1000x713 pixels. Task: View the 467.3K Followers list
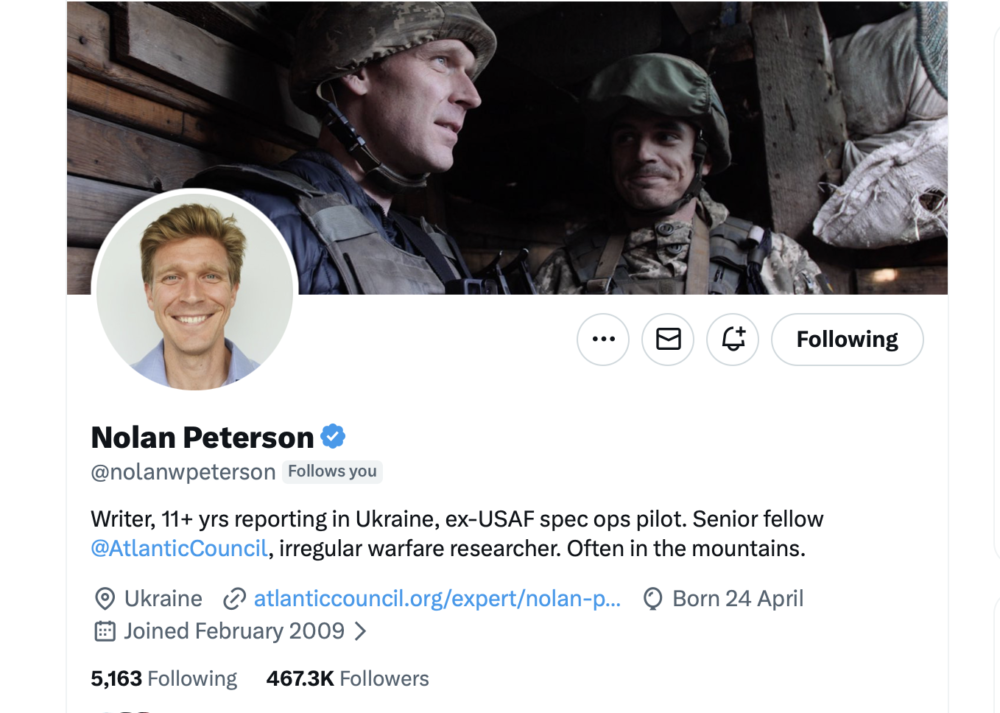[x=347, y=679]
